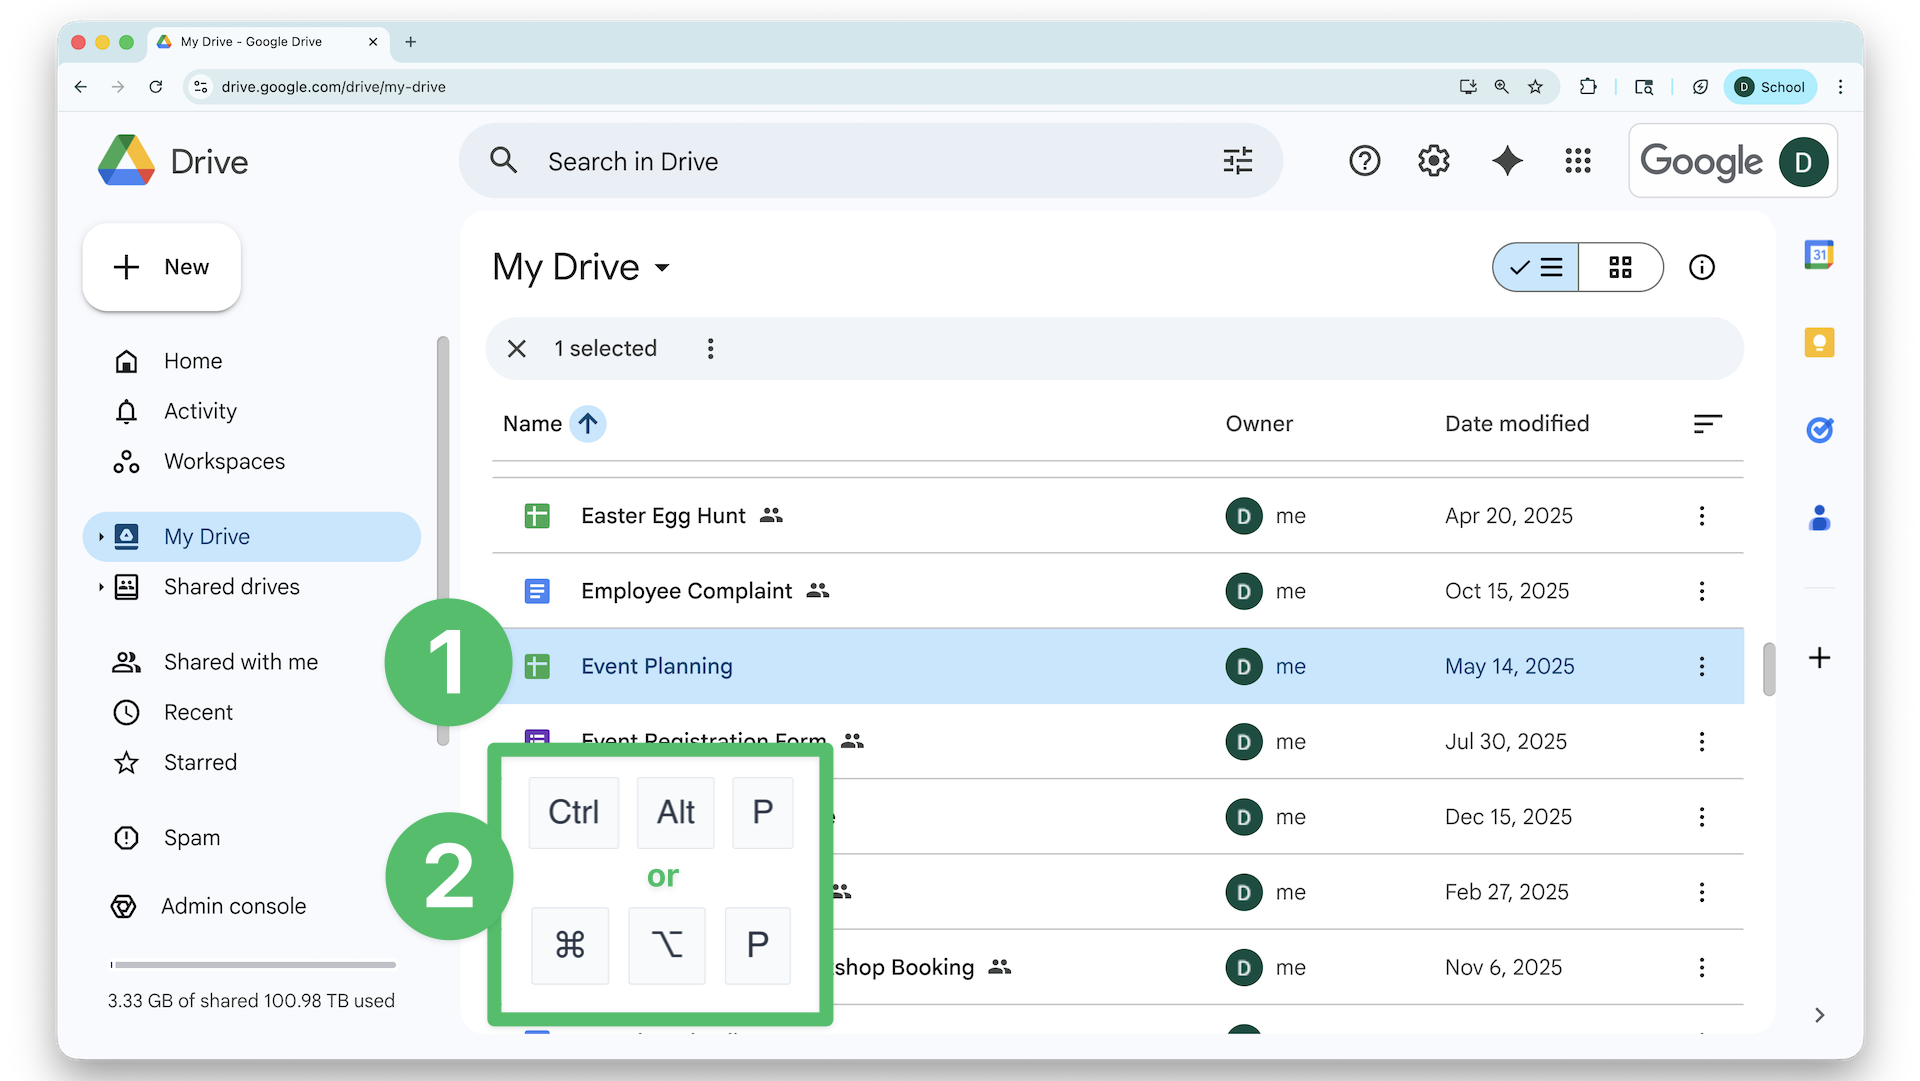Image resolution: width=1920 pixels, height=1081 pixels.
Task: Click the Gemini sparkle icon
Action: pyautogui.click(x=1507, y=160)
